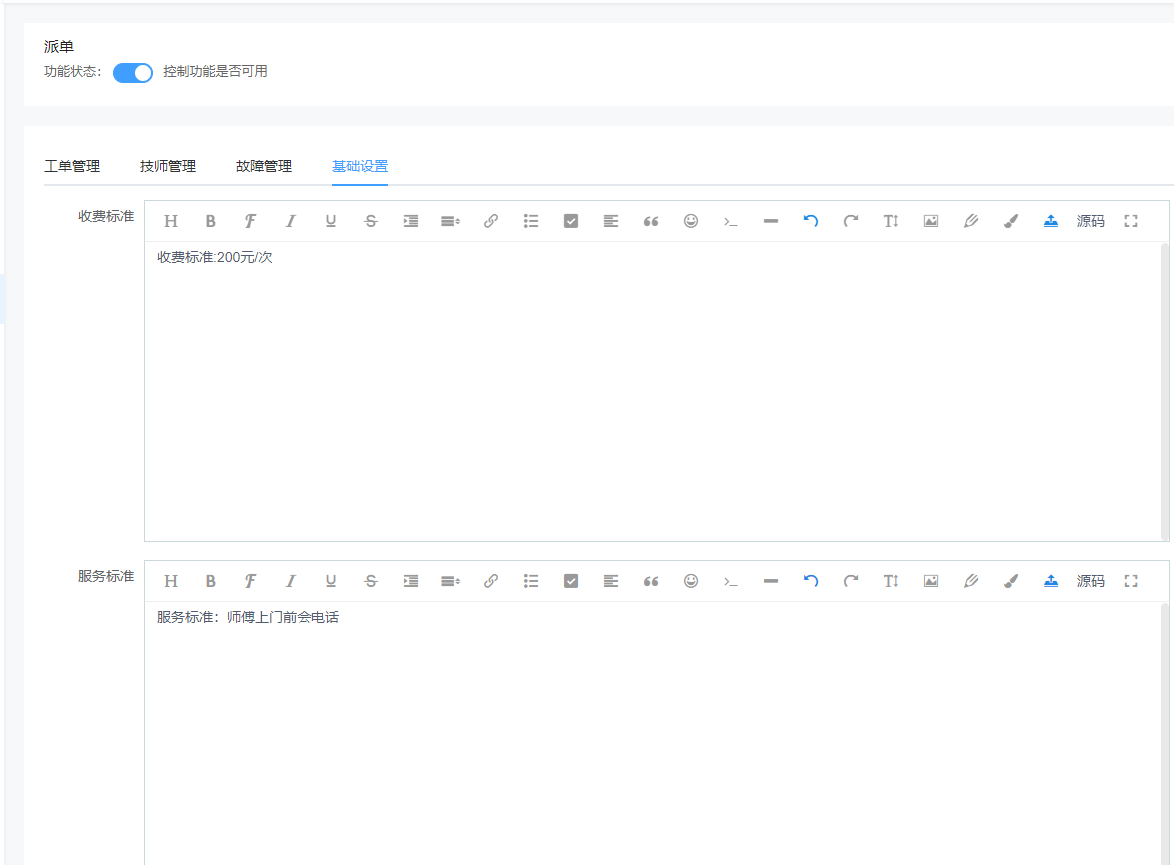Go to the 故障管理 tab
Image resolution: width=1174 pixels, height=865 pixels.
[x=264, y=166]
